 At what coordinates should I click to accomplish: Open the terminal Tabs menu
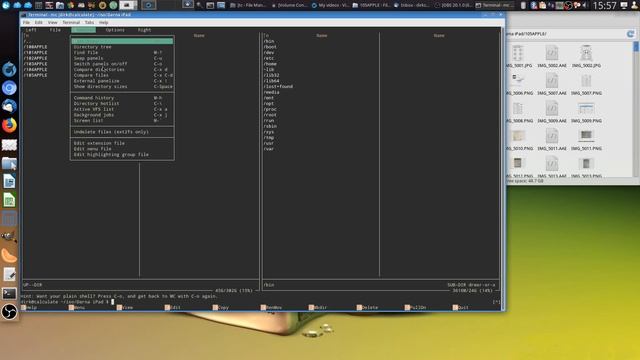(89, 22)
